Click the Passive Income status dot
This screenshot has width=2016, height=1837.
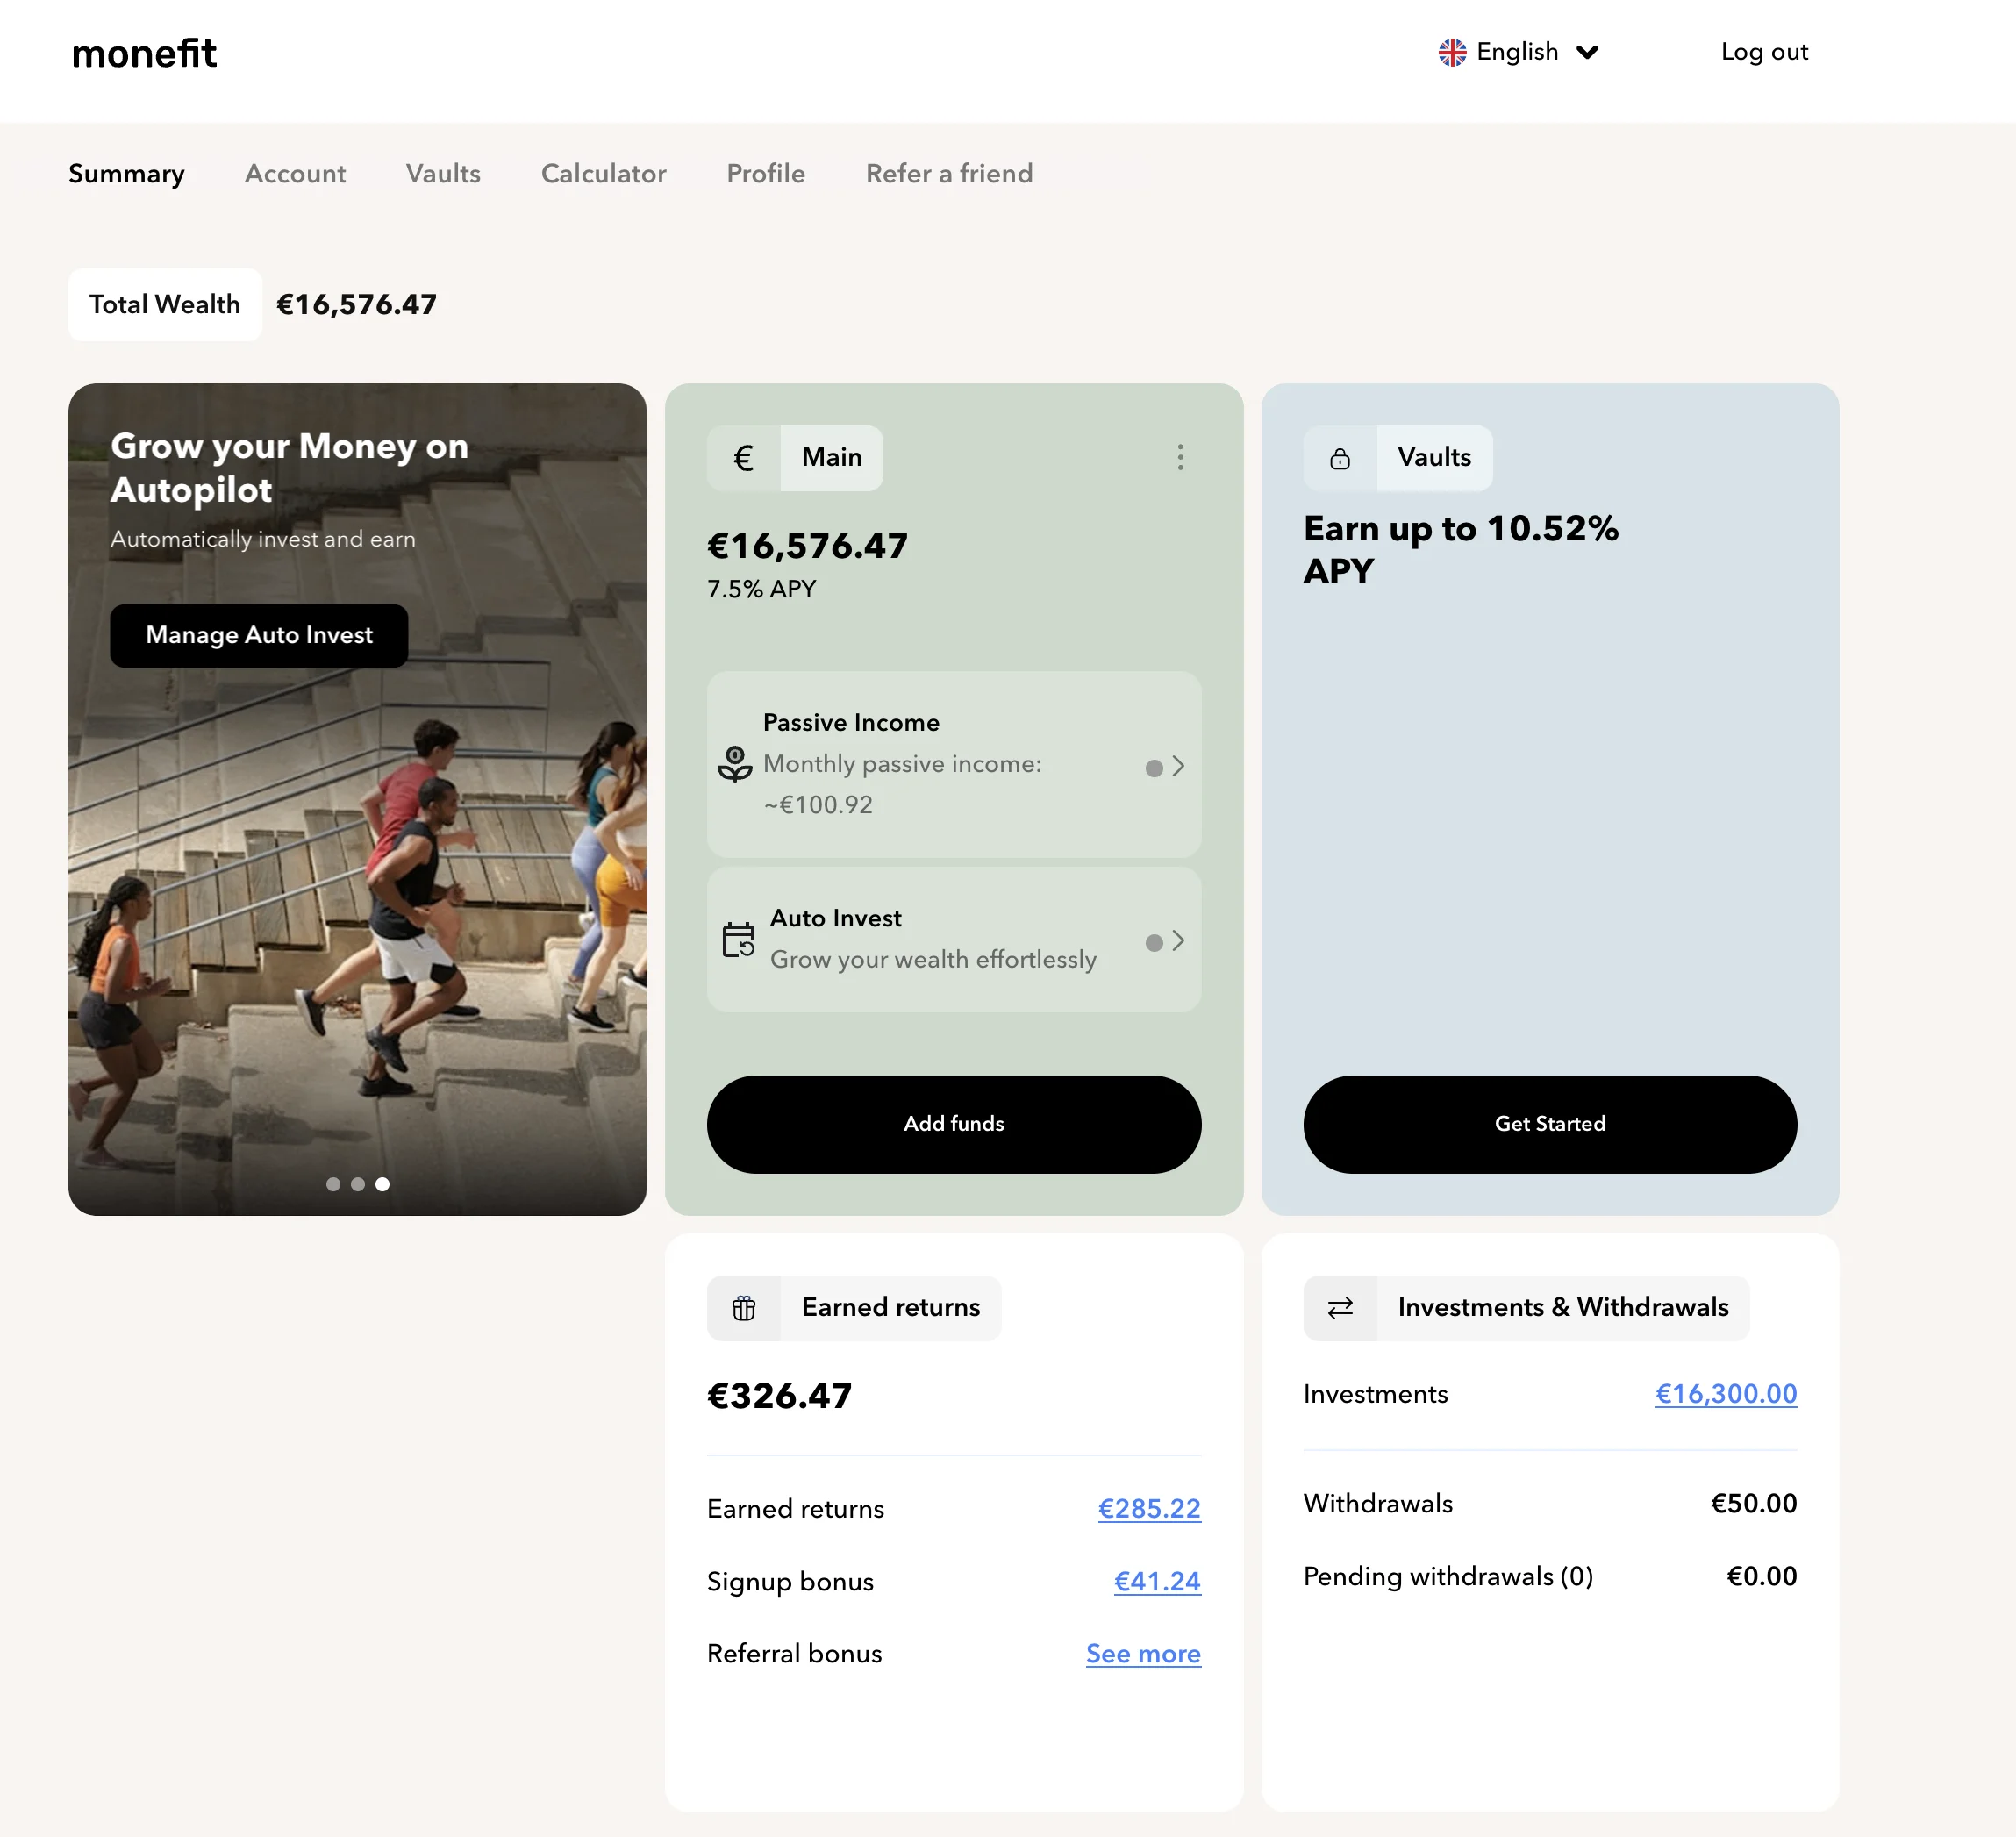pos(1154,768)
